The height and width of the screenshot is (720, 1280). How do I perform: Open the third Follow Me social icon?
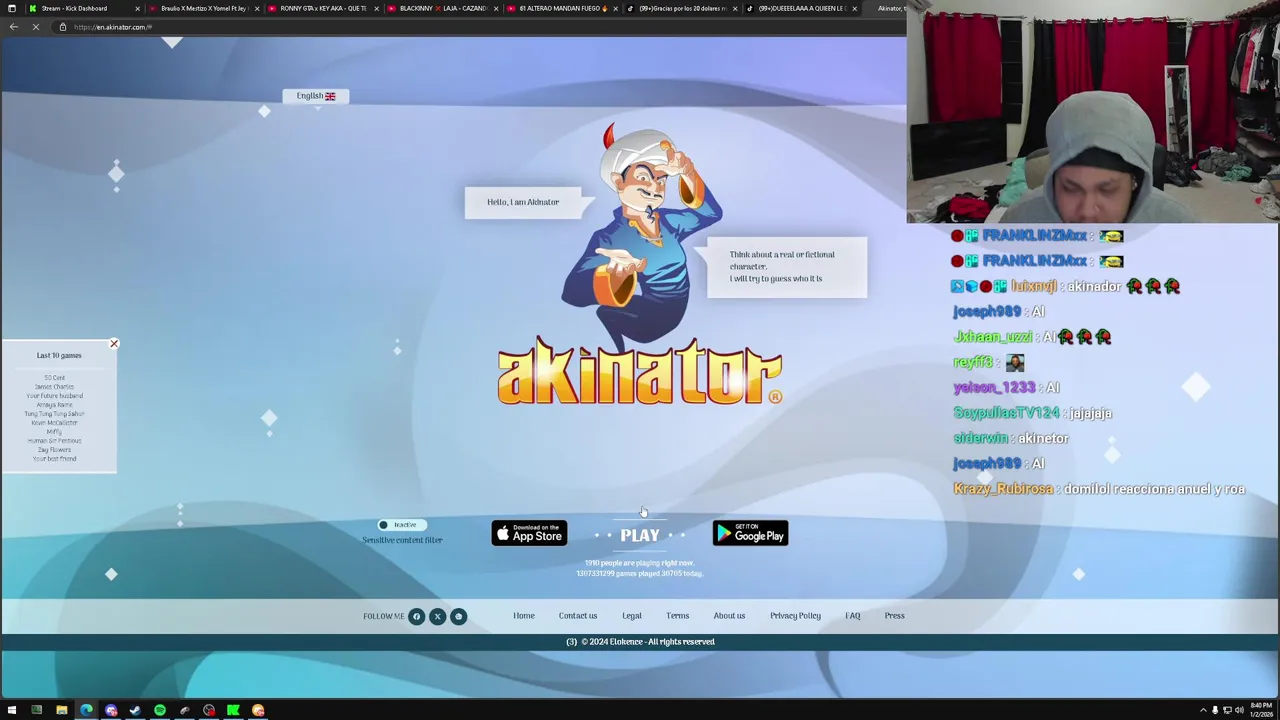click(x=458, y=616)
